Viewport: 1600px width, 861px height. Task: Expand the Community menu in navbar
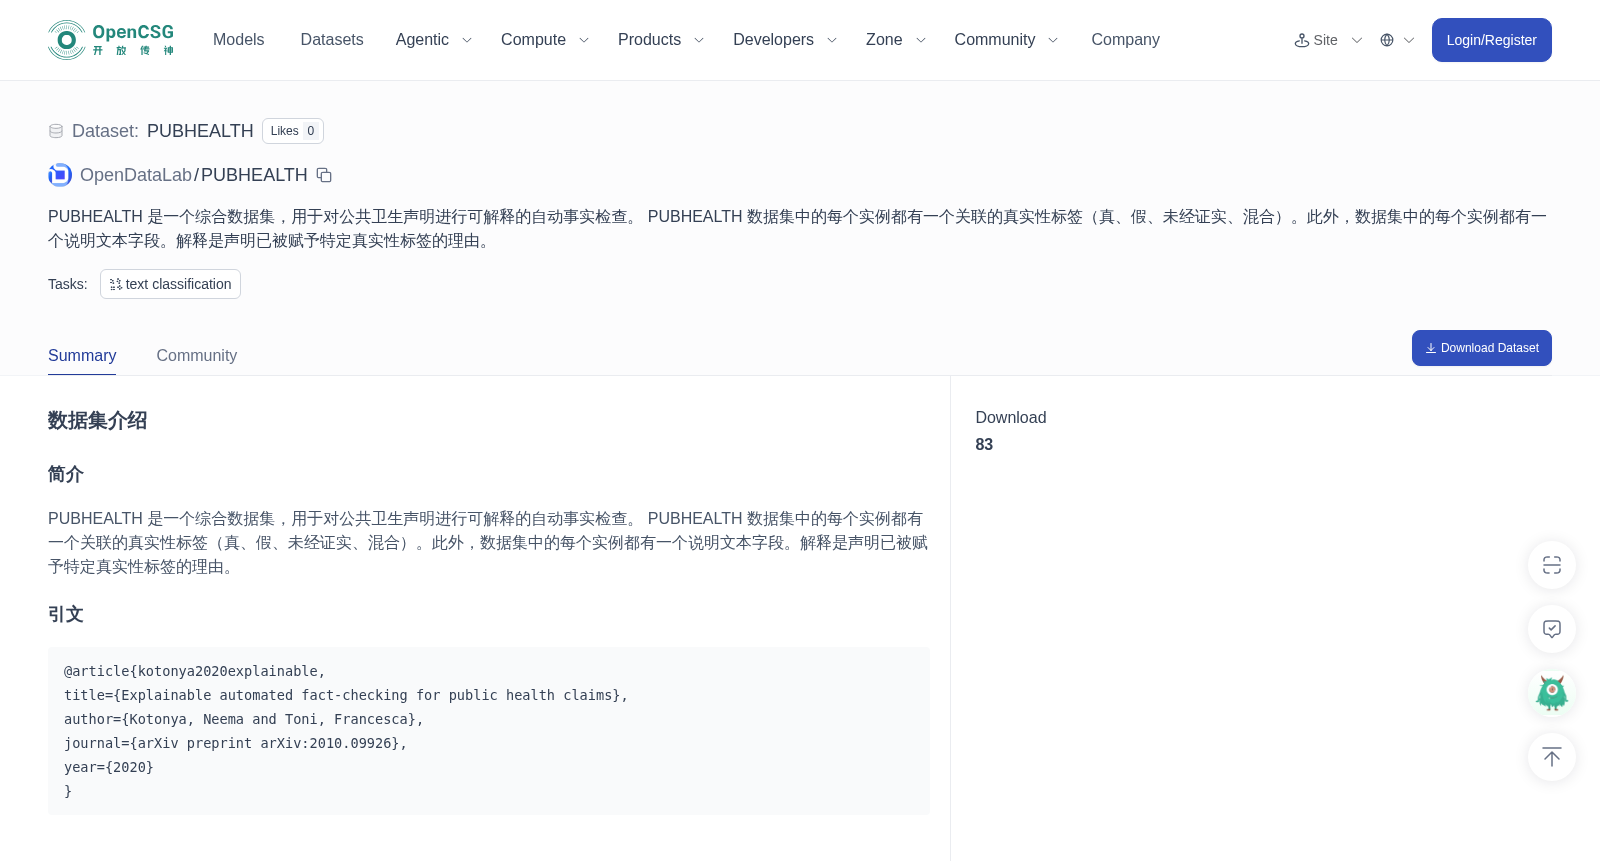click(x=1006, y=40)
